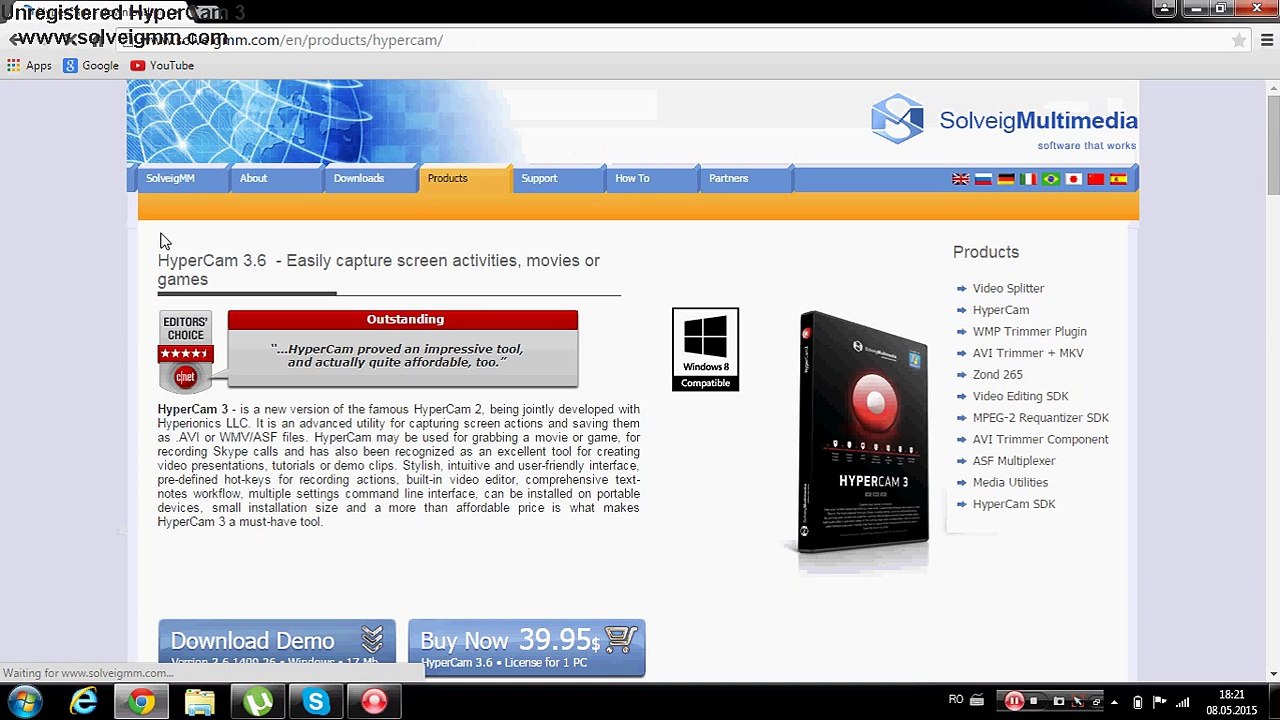Open WMP Trimmer Plugin link
Image resolution: width=1280 pixels, height=720 pixels.
1030,331
